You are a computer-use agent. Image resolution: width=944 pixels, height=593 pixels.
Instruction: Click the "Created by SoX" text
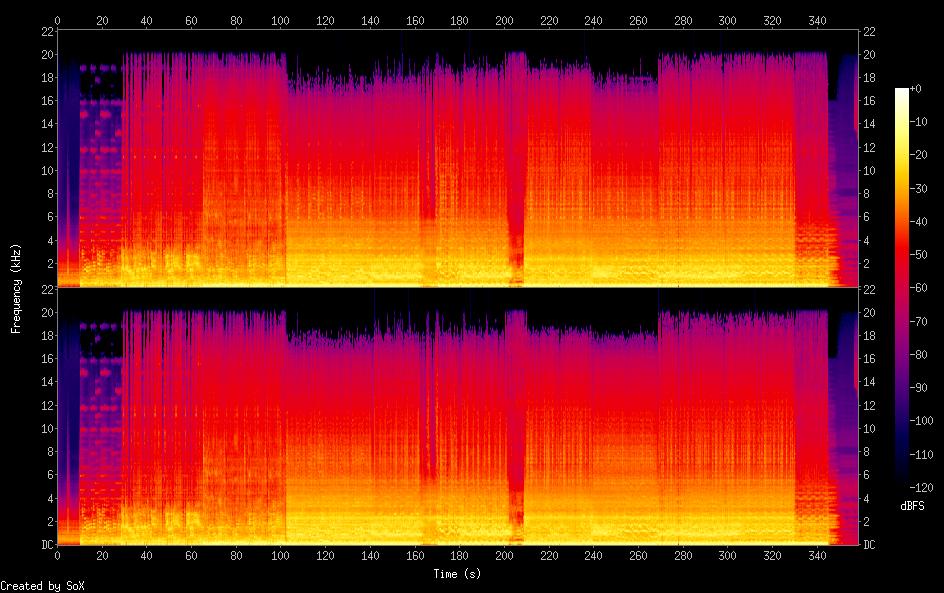point(40,585)
